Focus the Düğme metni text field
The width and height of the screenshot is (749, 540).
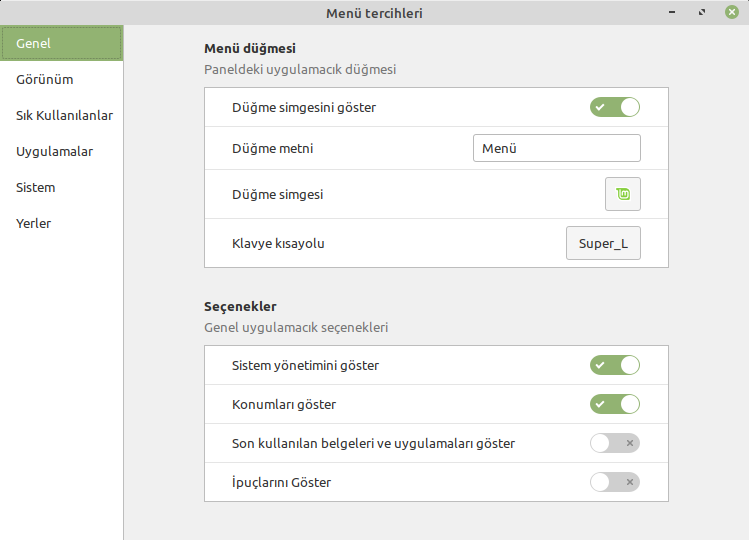pos(557,148)
